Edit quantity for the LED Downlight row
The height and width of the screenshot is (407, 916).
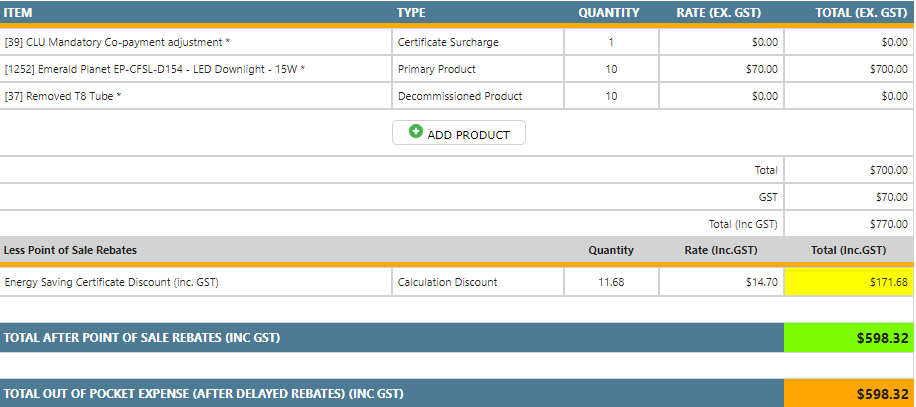(611, 69)
